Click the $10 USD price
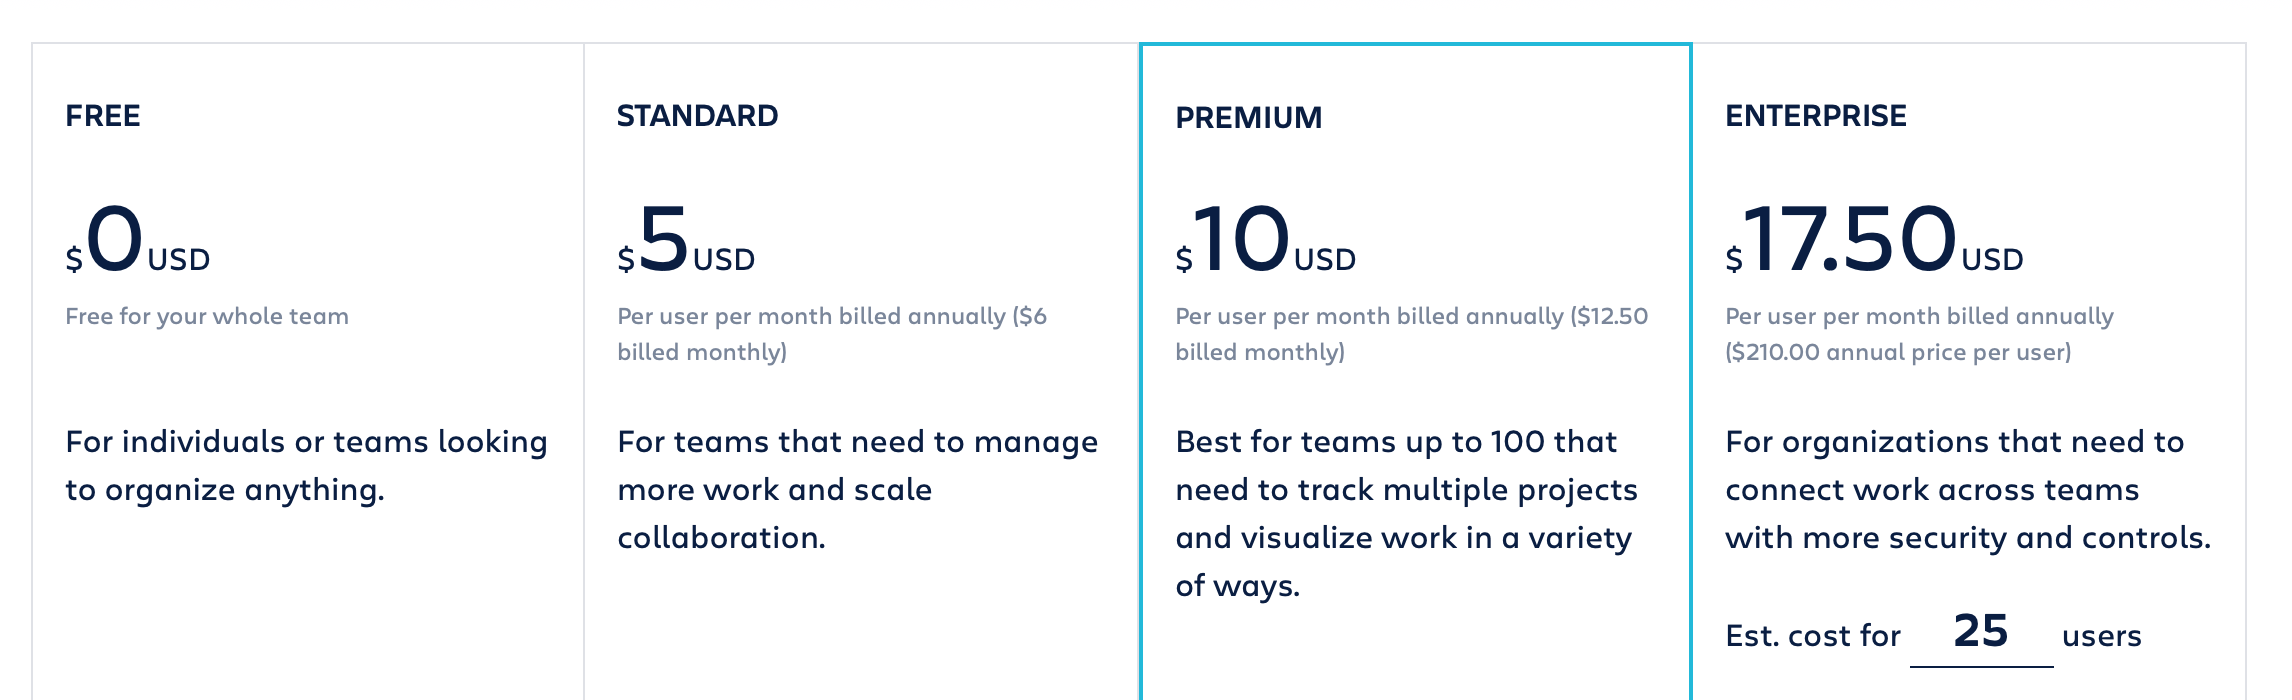This screenshot has width=2292, height=700. (1265, 239)
